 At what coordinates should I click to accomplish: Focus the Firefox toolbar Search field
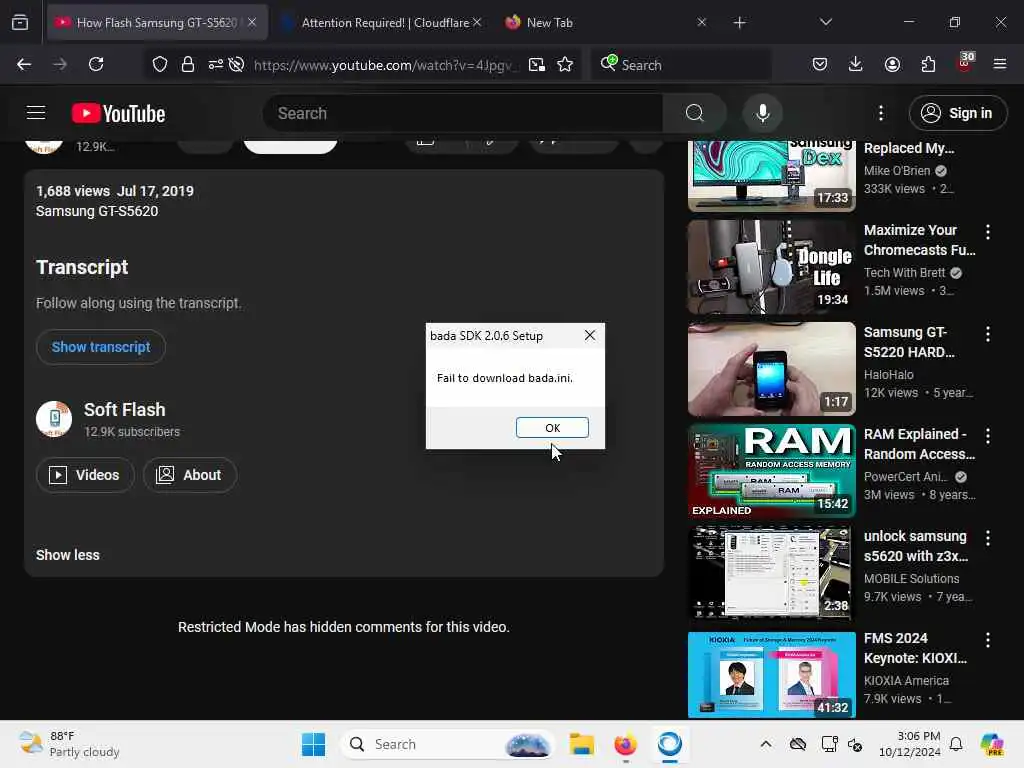(682, 65)
